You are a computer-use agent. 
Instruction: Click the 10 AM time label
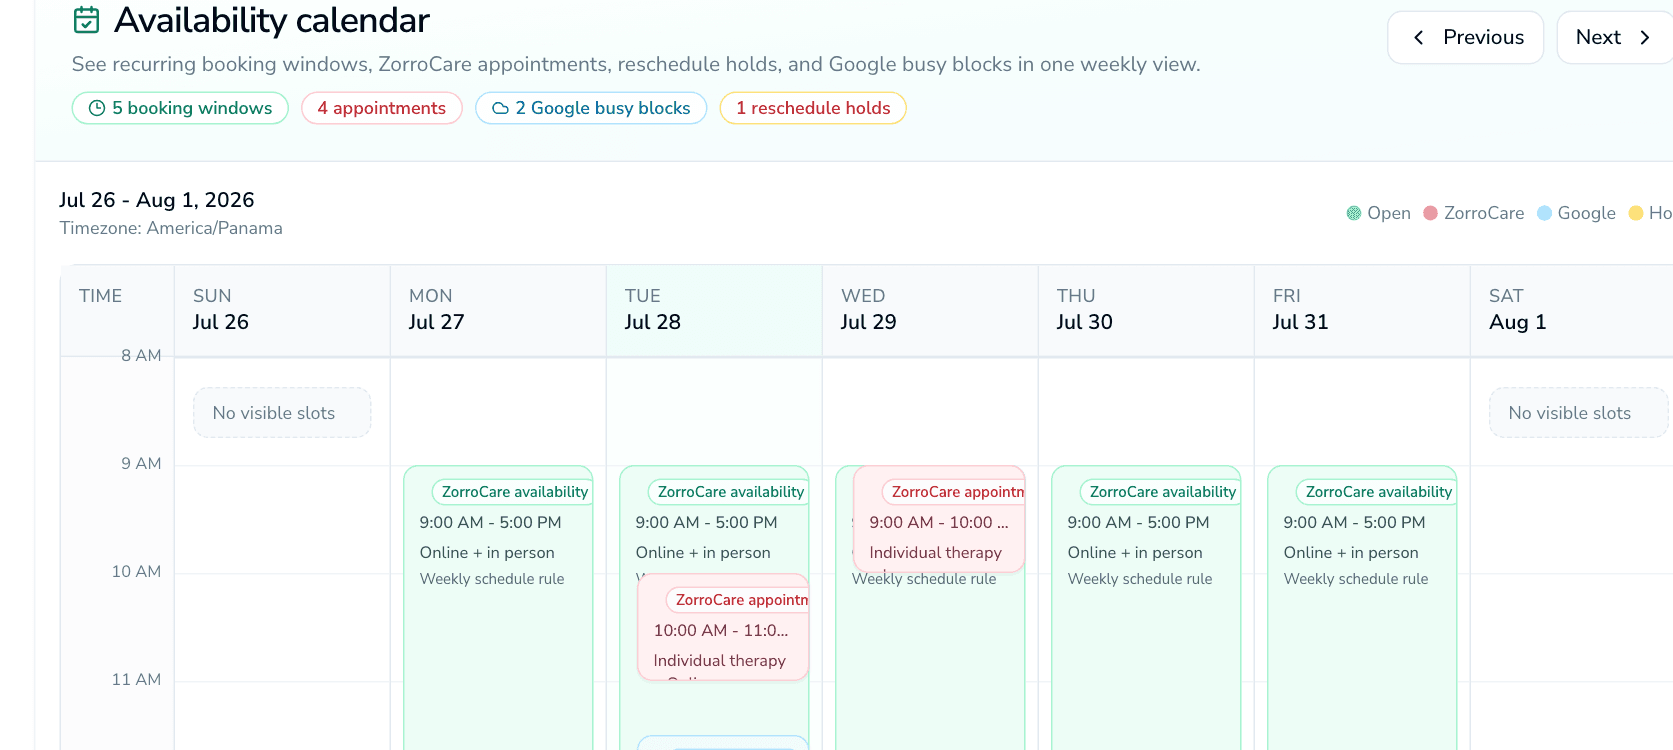[x=136, y=571]
